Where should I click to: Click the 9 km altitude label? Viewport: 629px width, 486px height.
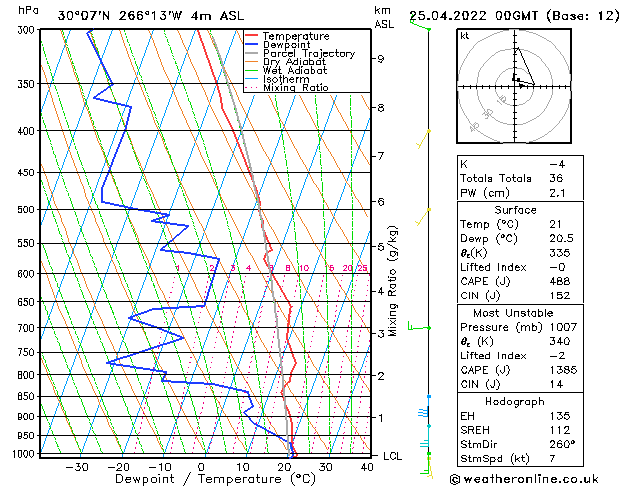pos(380,59)
